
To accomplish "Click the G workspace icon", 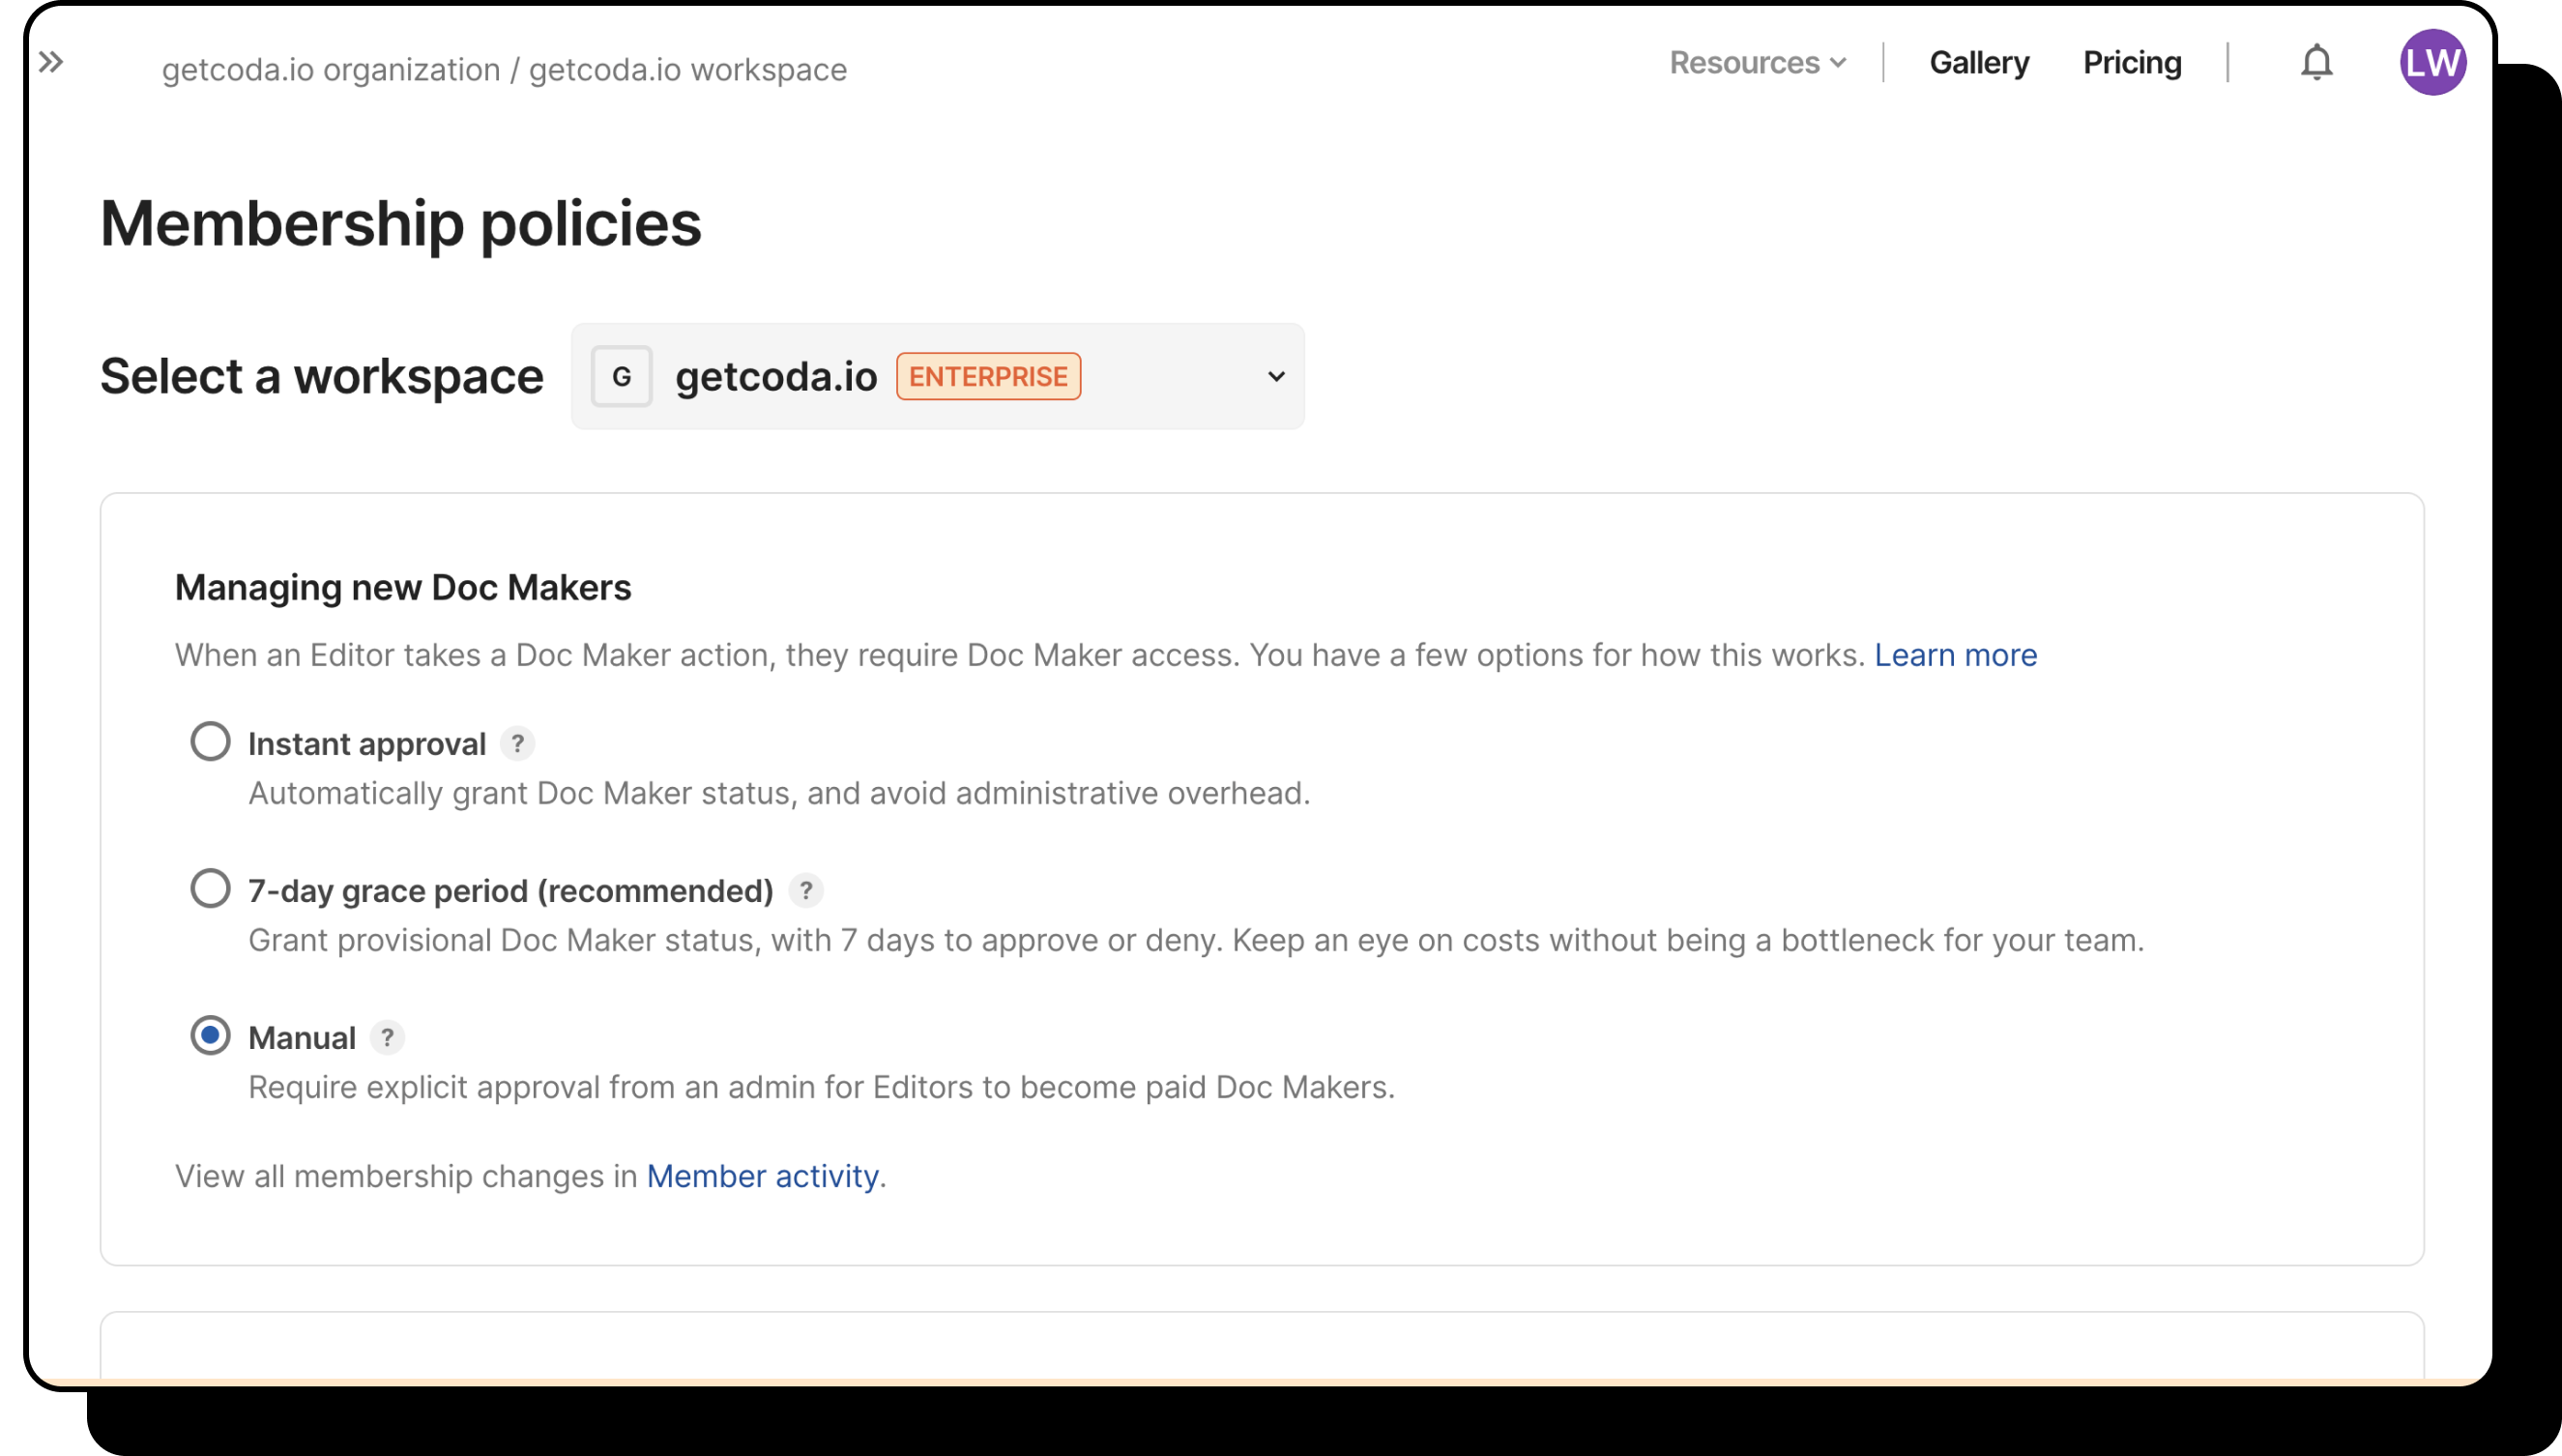I will pos(621,377).
